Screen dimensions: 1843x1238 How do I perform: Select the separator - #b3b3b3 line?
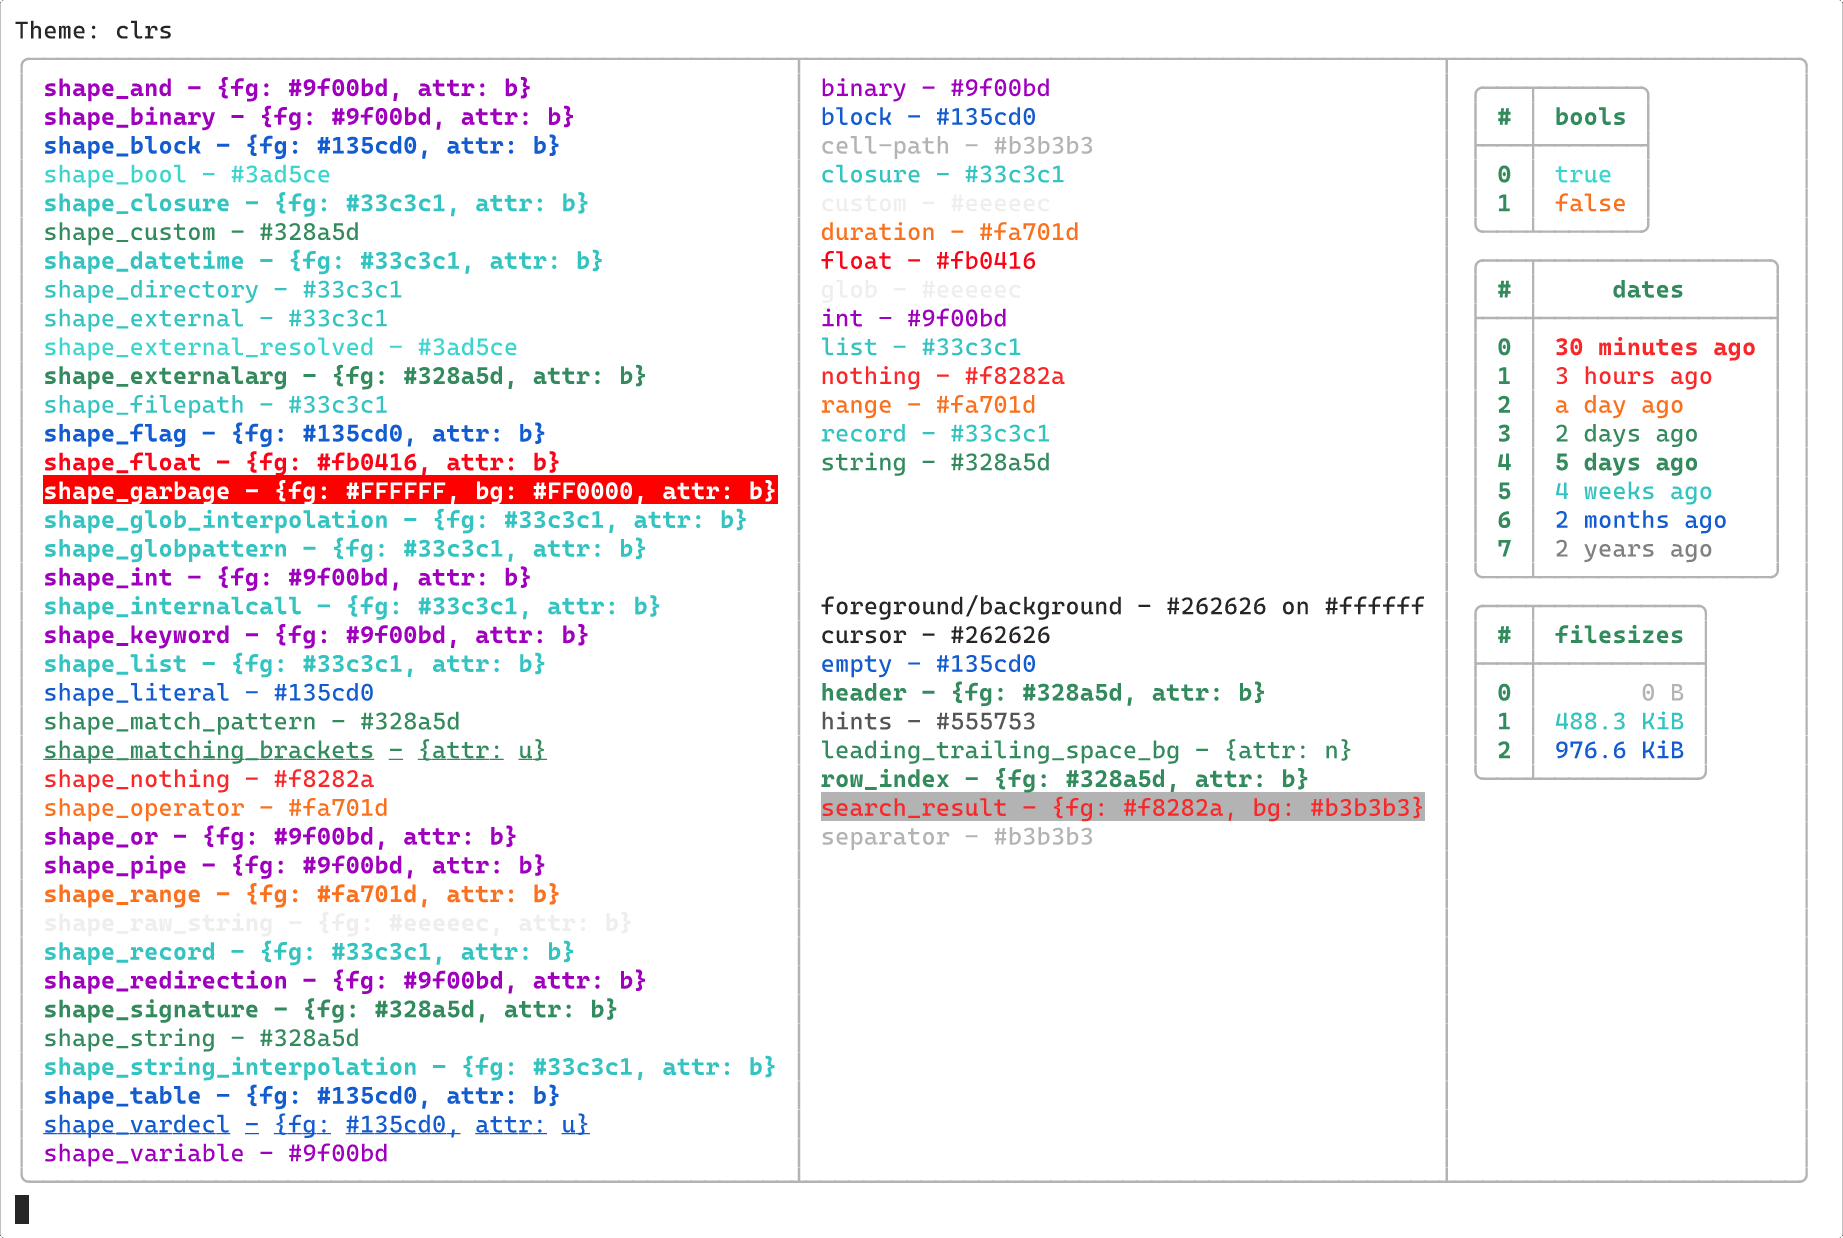(x=957, y=837)
